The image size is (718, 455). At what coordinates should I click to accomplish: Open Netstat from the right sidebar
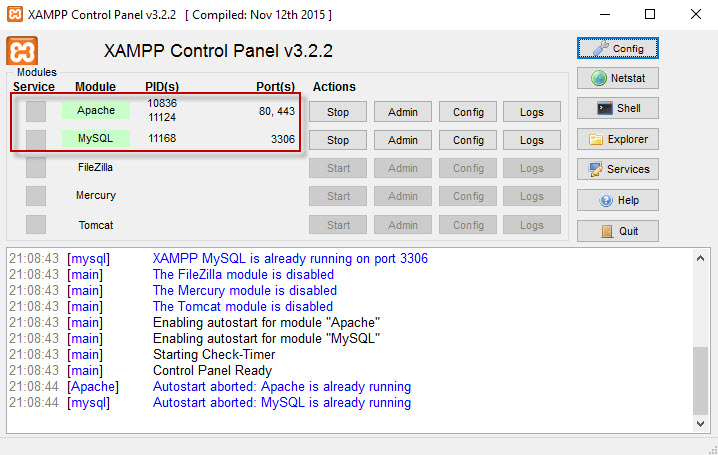617,78
